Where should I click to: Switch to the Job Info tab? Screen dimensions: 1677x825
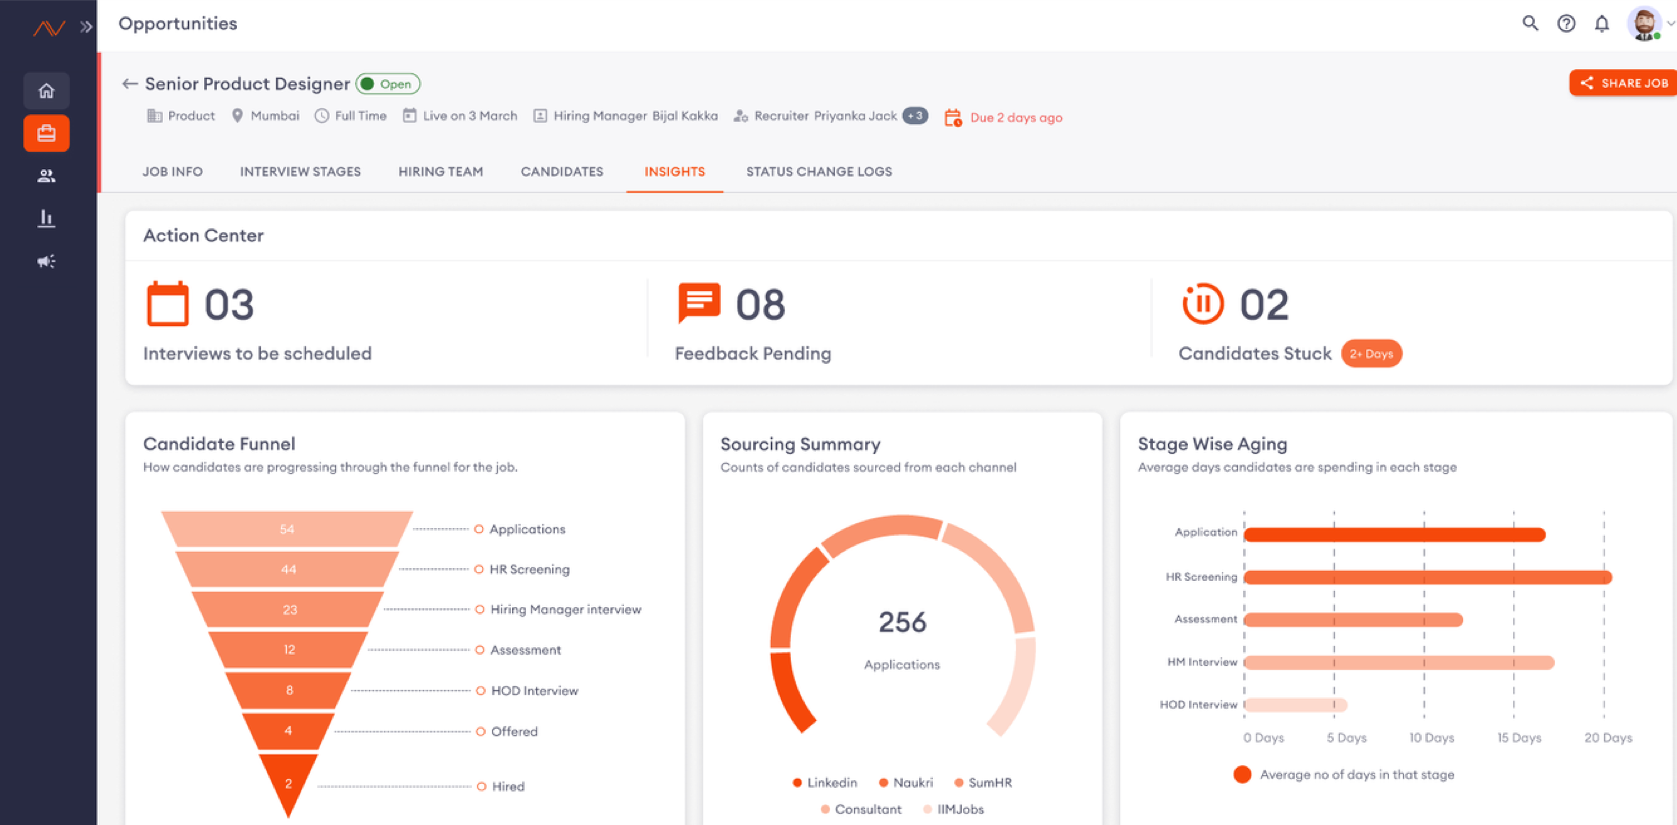(x=172, y=172)
